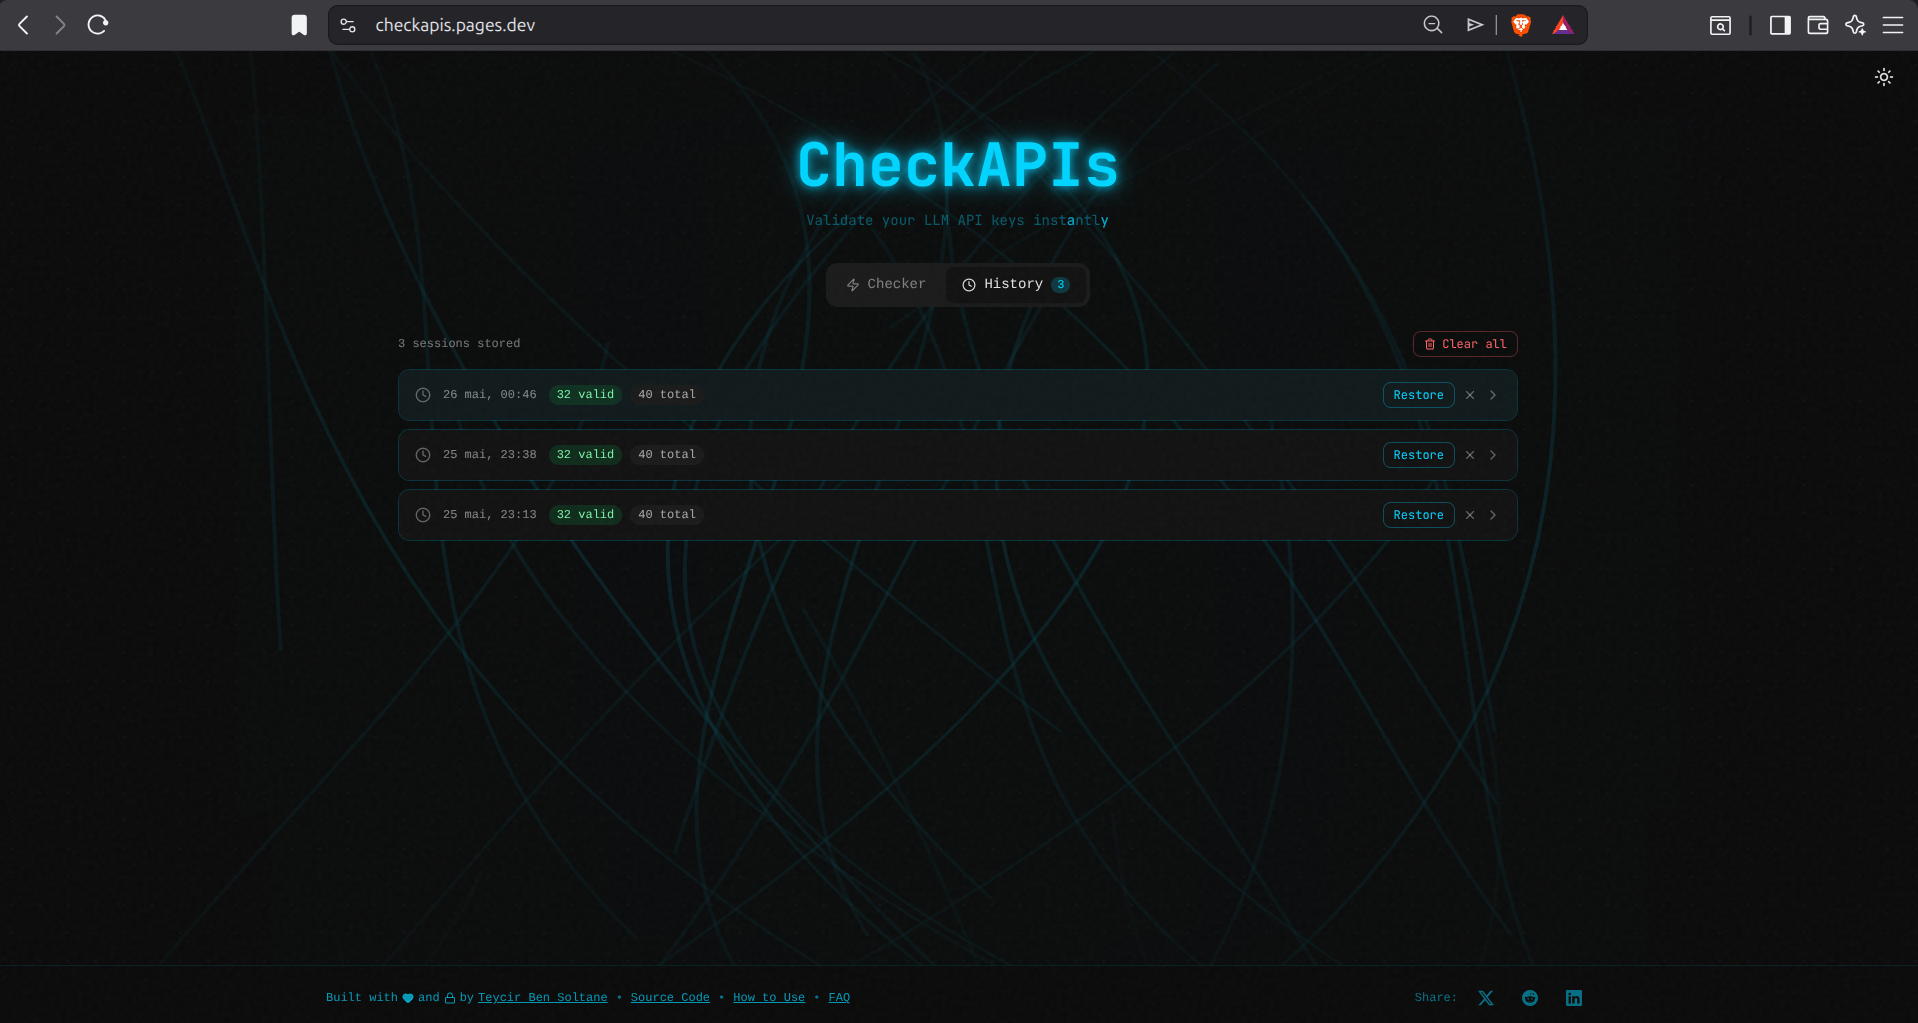Open the browser's tab search icon
The image size is (1918, 1023).
(x=1720, y=25)
